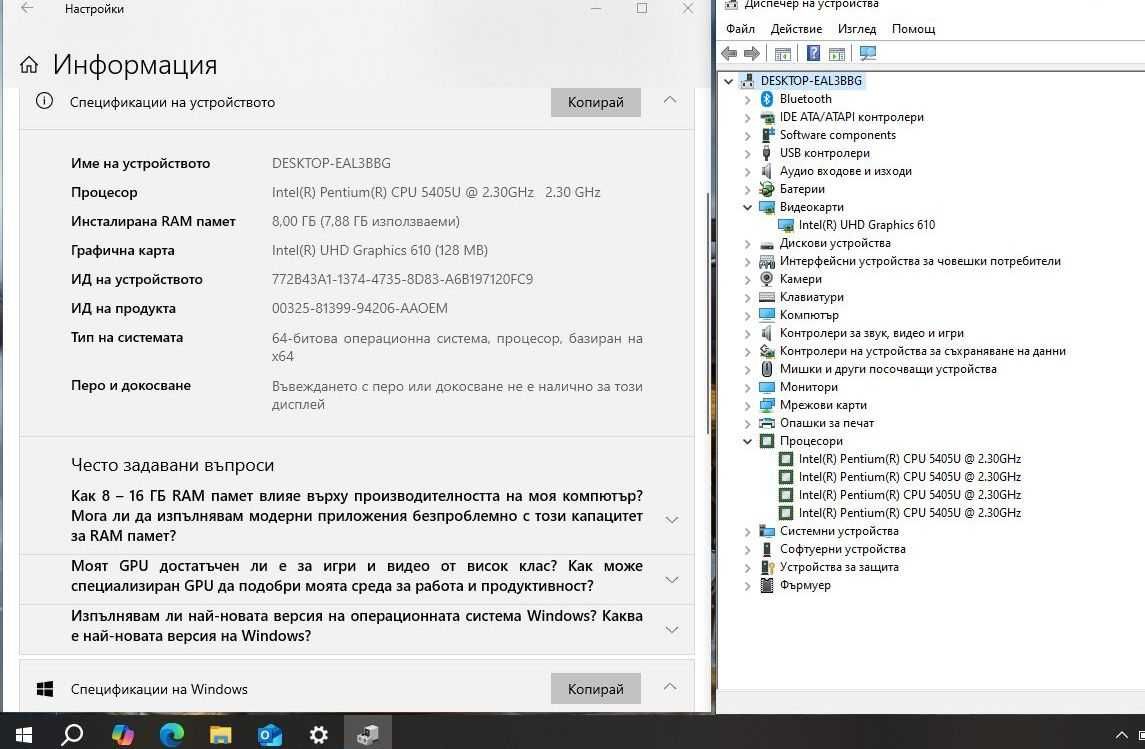Expand the Мрежови карти node
The height and width of the screenshot is (749, 1145).
pyautogui.click(x=747, y=405)
